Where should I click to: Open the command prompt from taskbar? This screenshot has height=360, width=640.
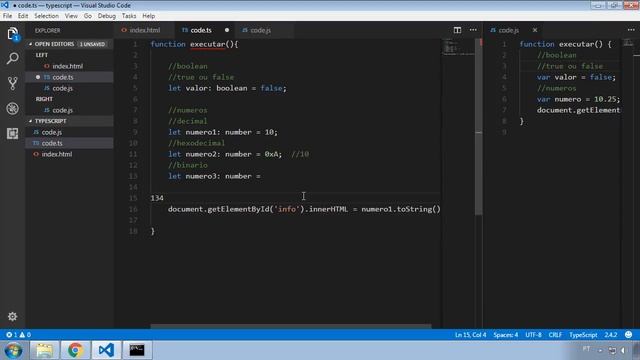(137, 350)
